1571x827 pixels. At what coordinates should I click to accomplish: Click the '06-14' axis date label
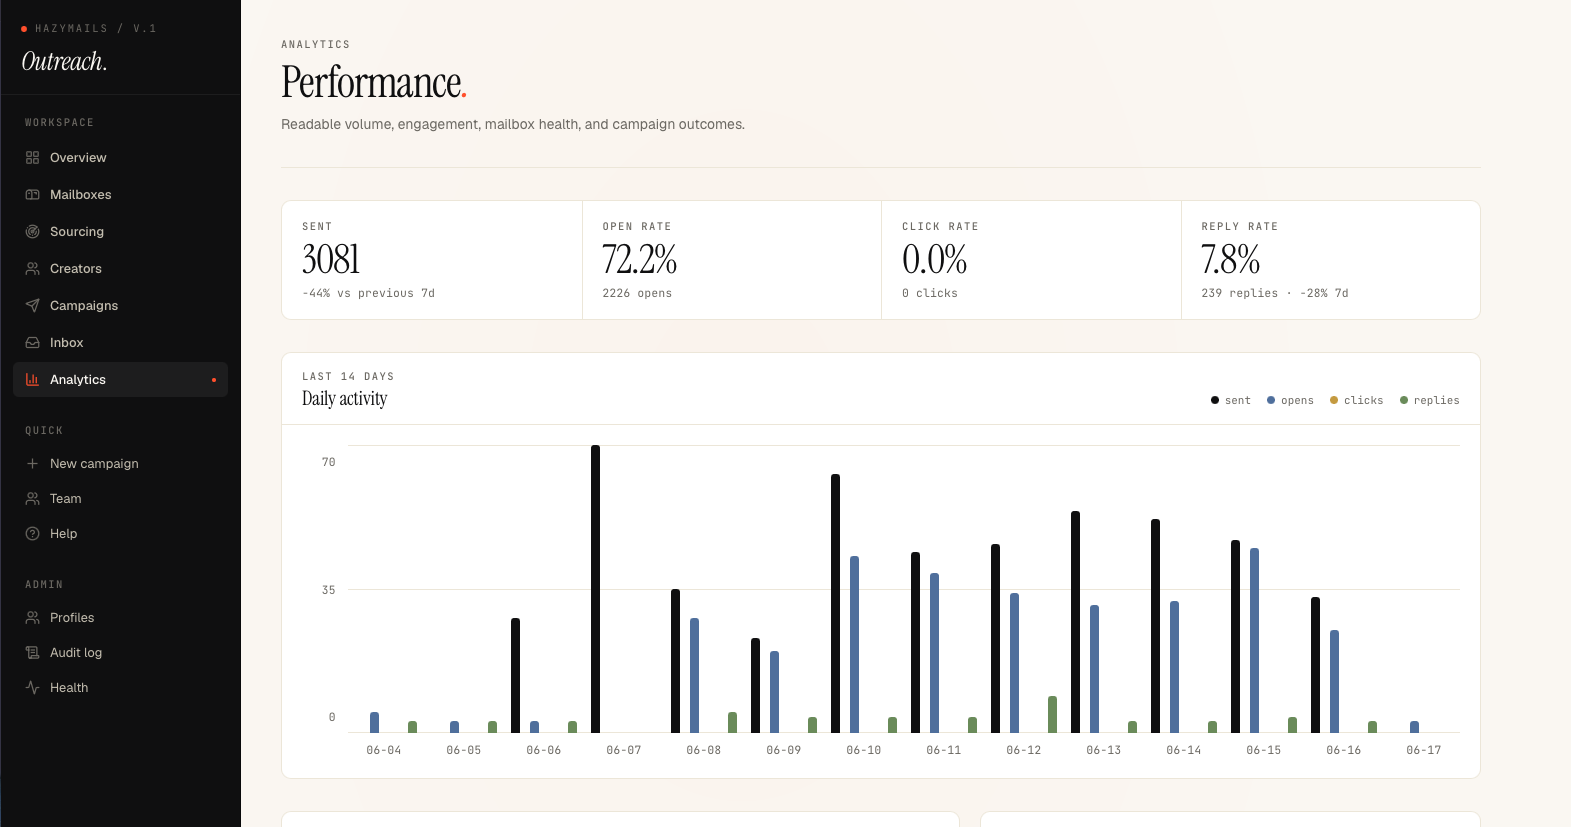coord(1183,750)
